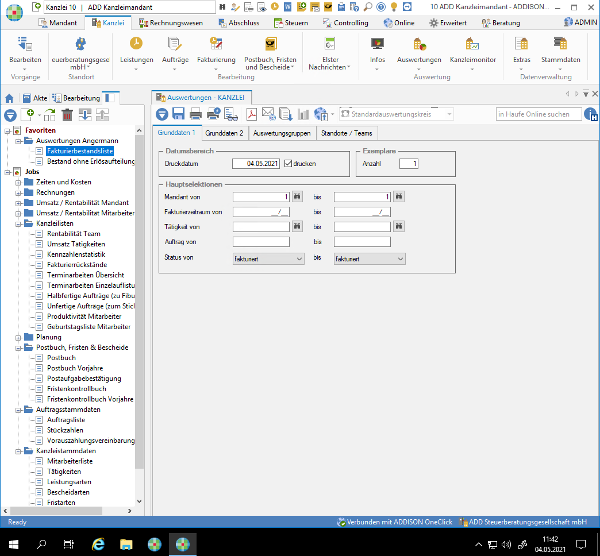Select Postbuch Vorjahre entry
Image resolution: width=600 pixels, height=556 pixels.
tap(75, 368)
